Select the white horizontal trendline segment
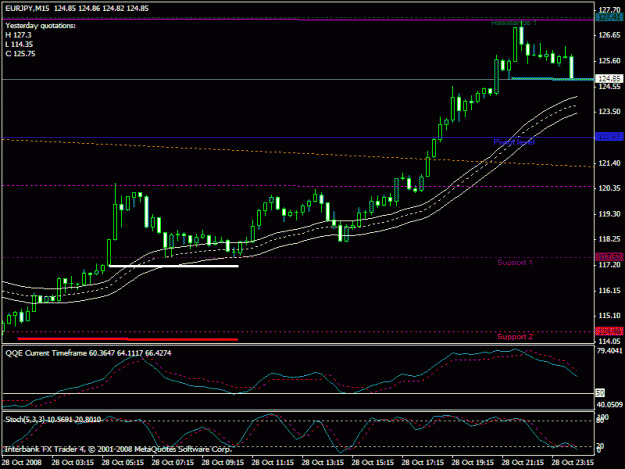Viewport: 625px width, 469px height. tap(173, 266)
